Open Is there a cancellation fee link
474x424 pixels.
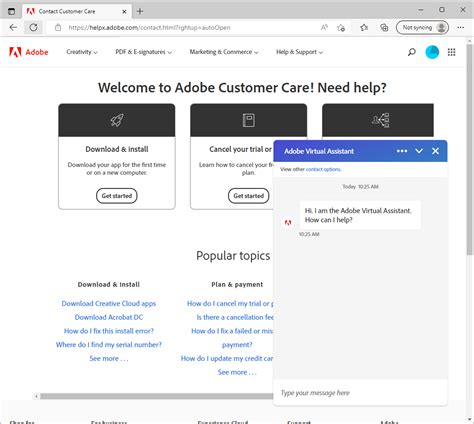[x=235, y=317]
